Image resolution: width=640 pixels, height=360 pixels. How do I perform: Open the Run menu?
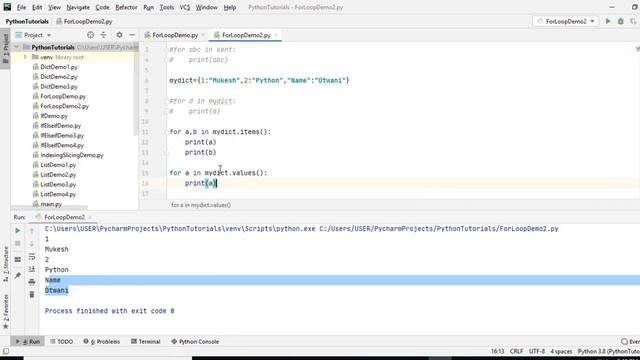tap(149, 7)
